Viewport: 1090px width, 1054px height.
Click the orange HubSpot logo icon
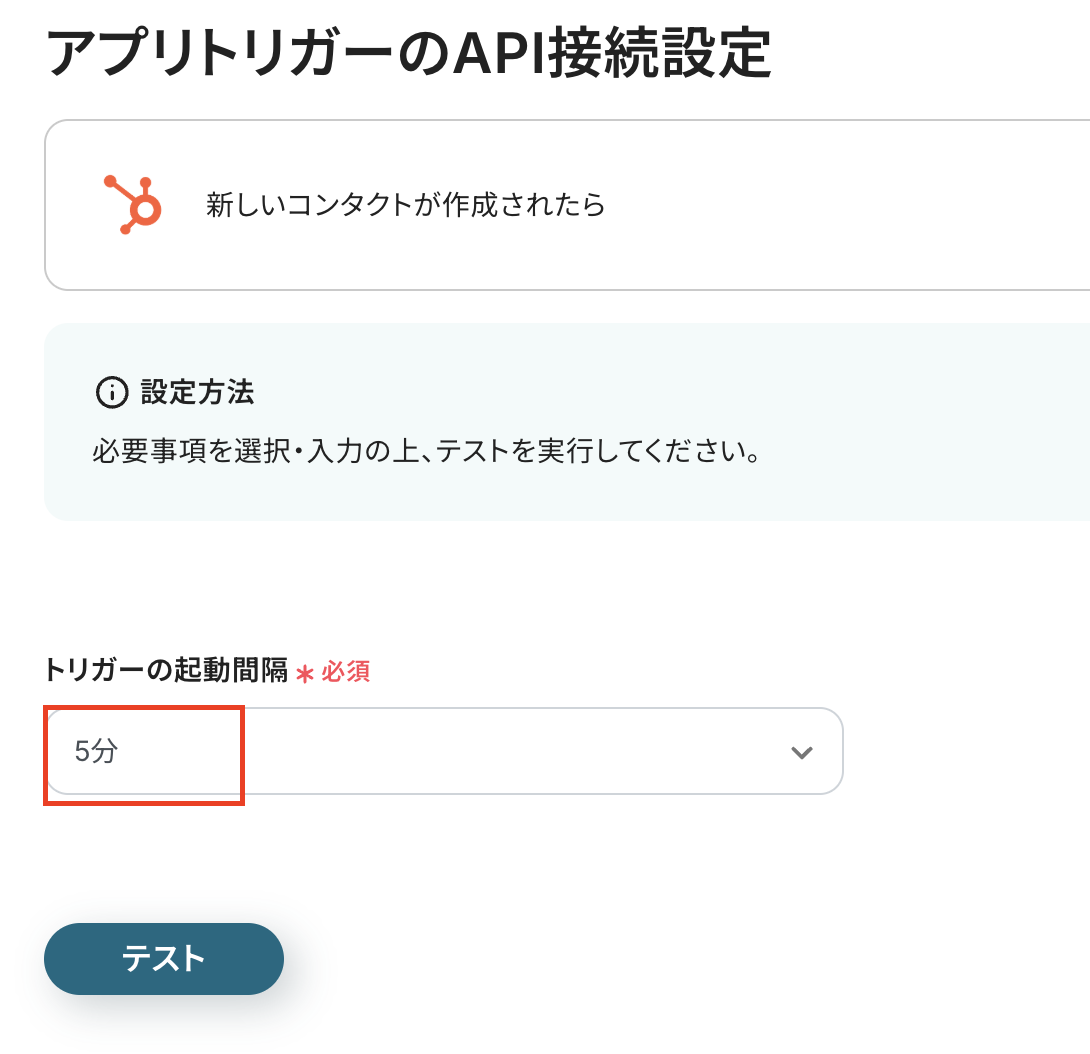pos(132,205)
